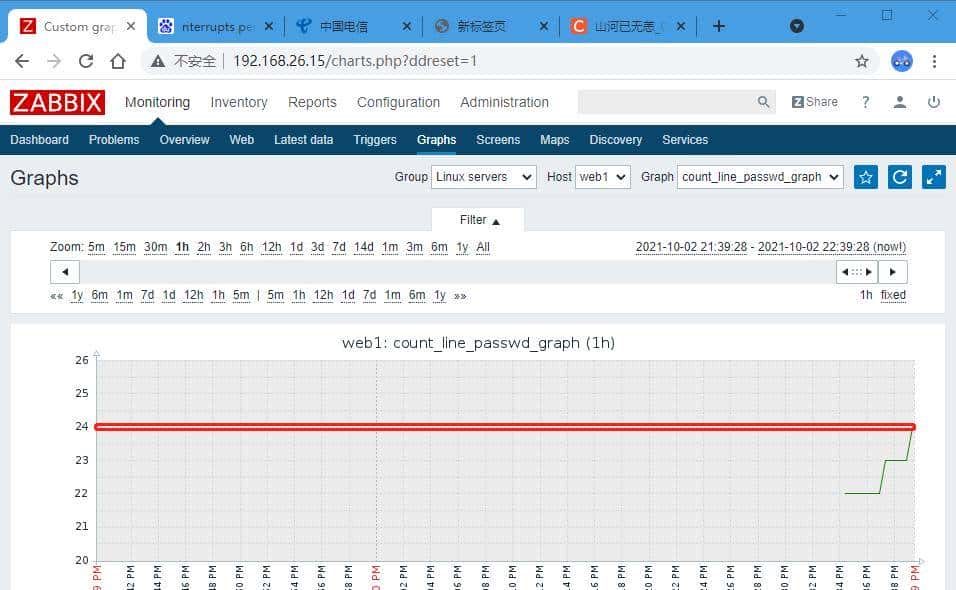The image size is (956, 590).
Task: Open Zabbix help via question mark icon
Action: [864, 102]
